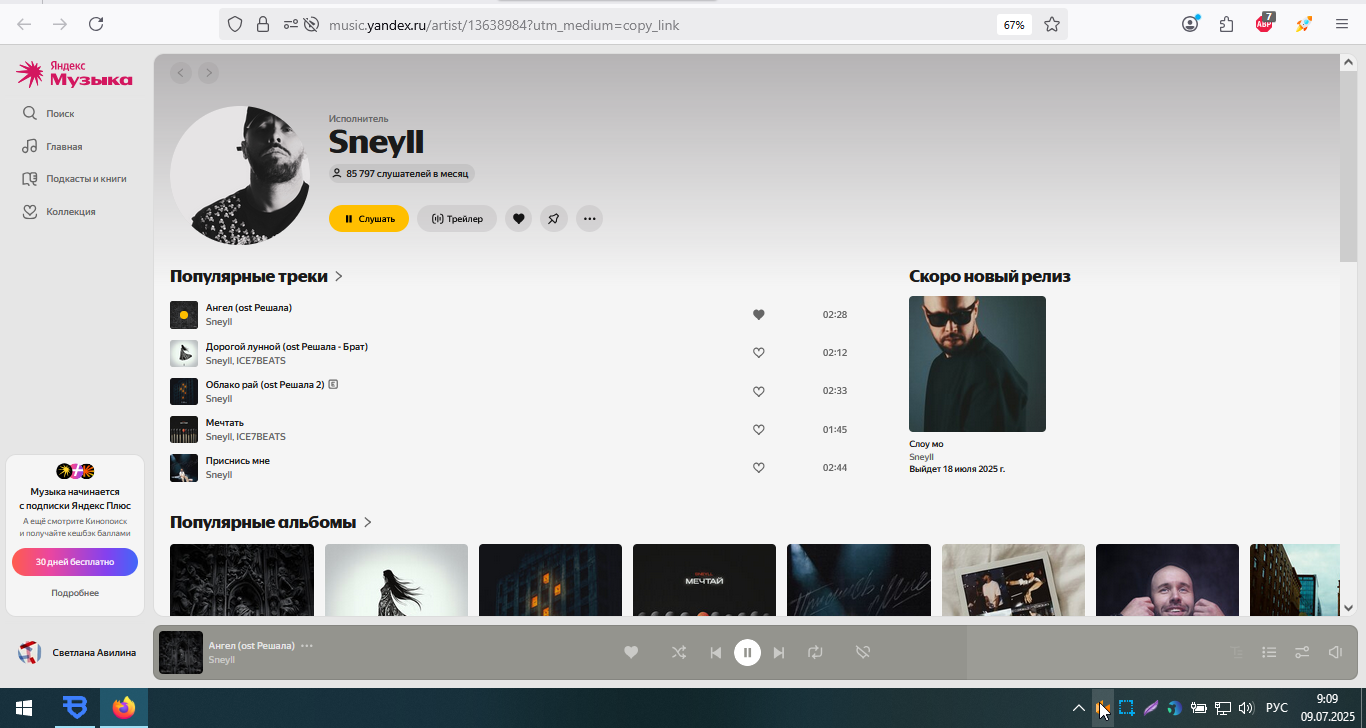Open Светлана Авилина profile
The width and height of the screenshot is (1366, 728).
(77, 653)
